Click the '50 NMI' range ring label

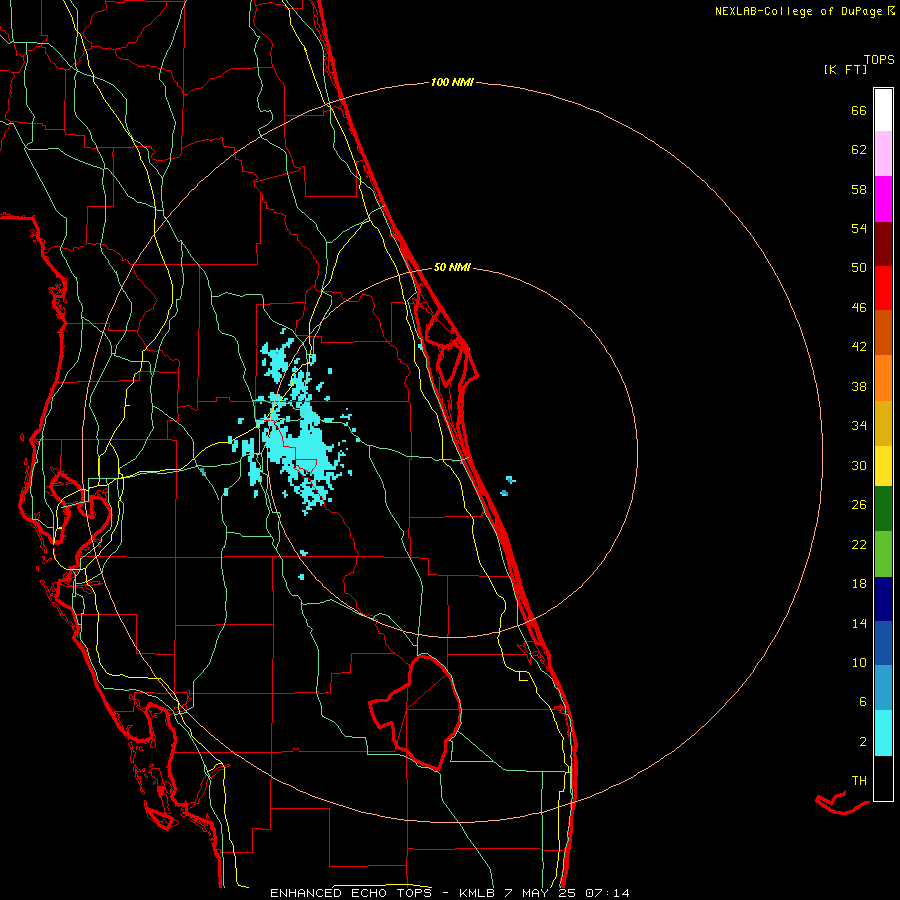452,267
